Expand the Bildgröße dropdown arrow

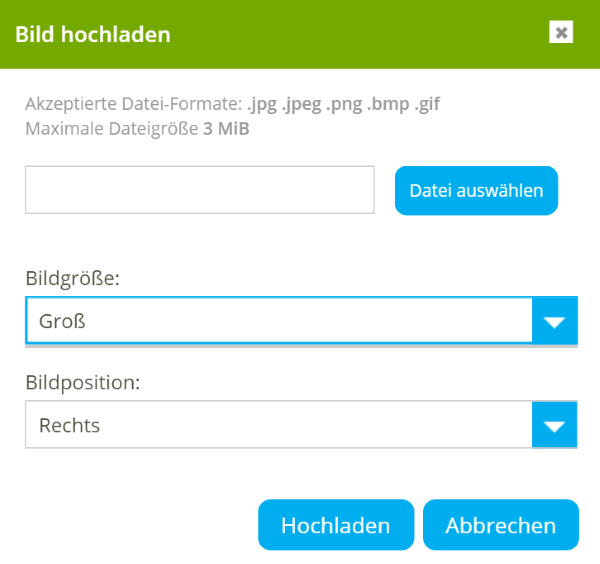555,321
